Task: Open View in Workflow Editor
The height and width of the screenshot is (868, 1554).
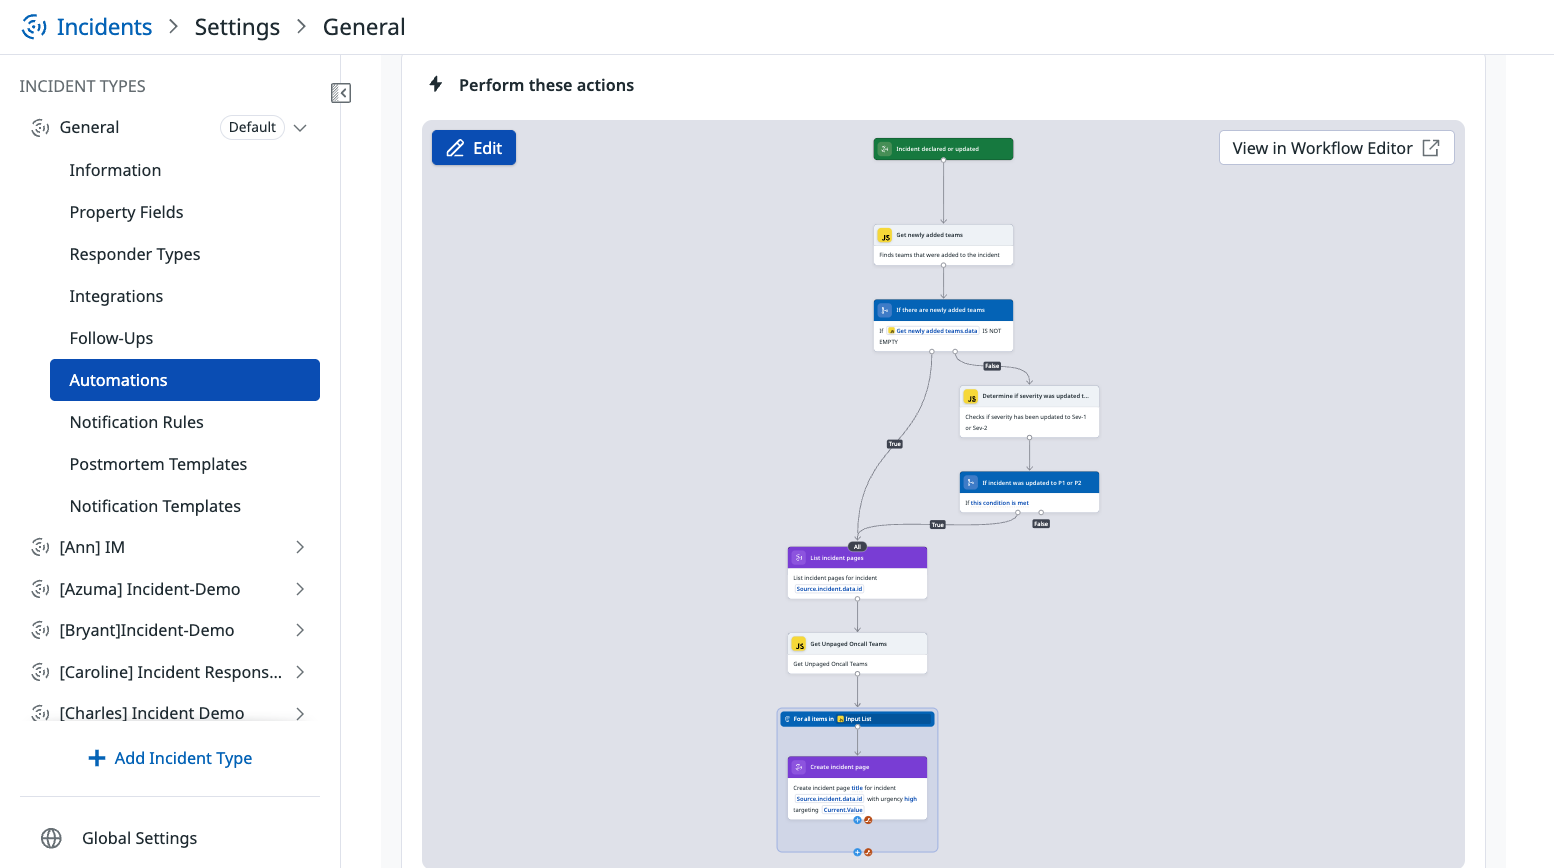Action: pyautogui.click(x=1336, y=148)
